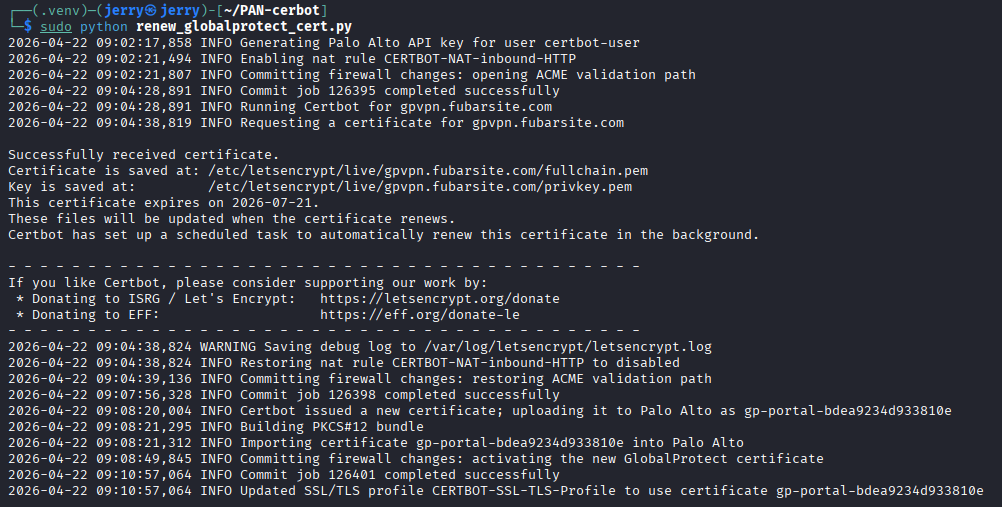Click the WARNING log level text
The width and height of the screenshot is (1002, 507).
(x=228, y=347)
